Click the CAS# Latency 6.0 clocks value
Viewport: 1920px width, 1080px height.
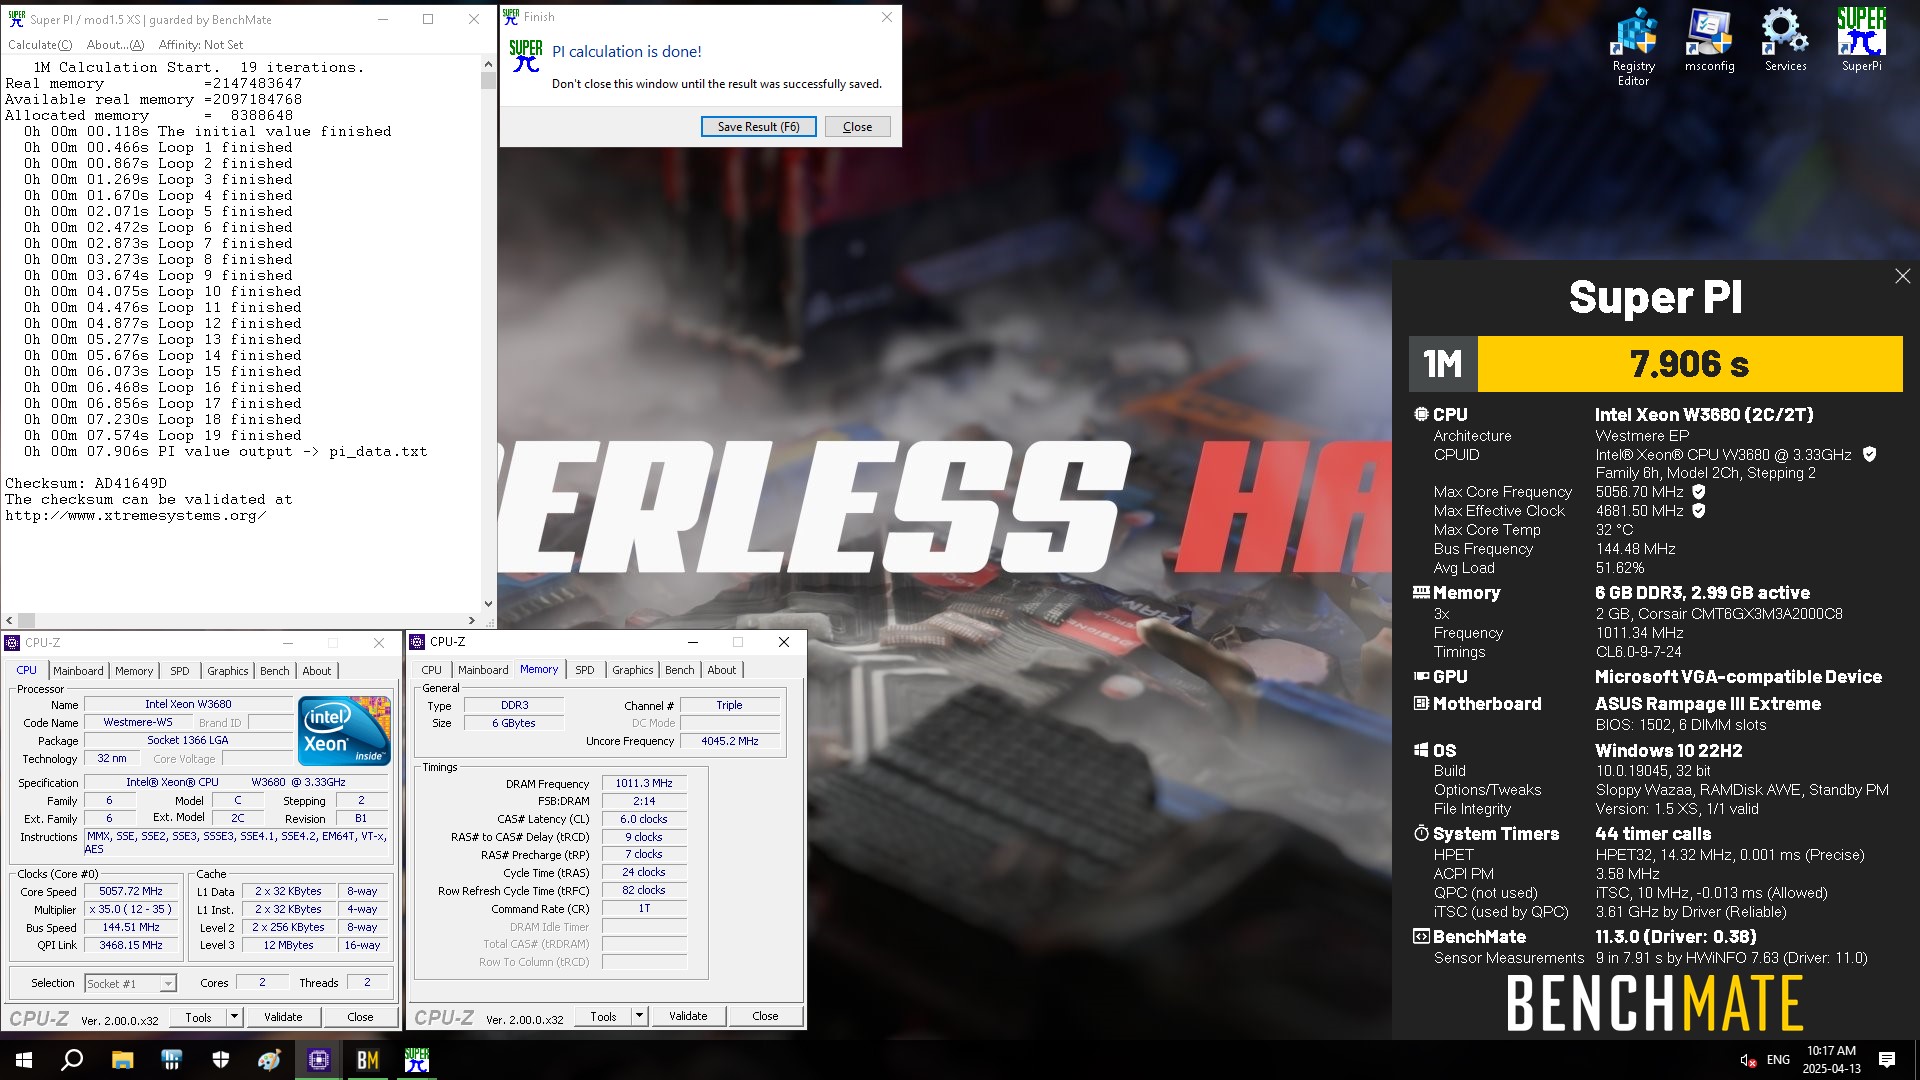644,820
